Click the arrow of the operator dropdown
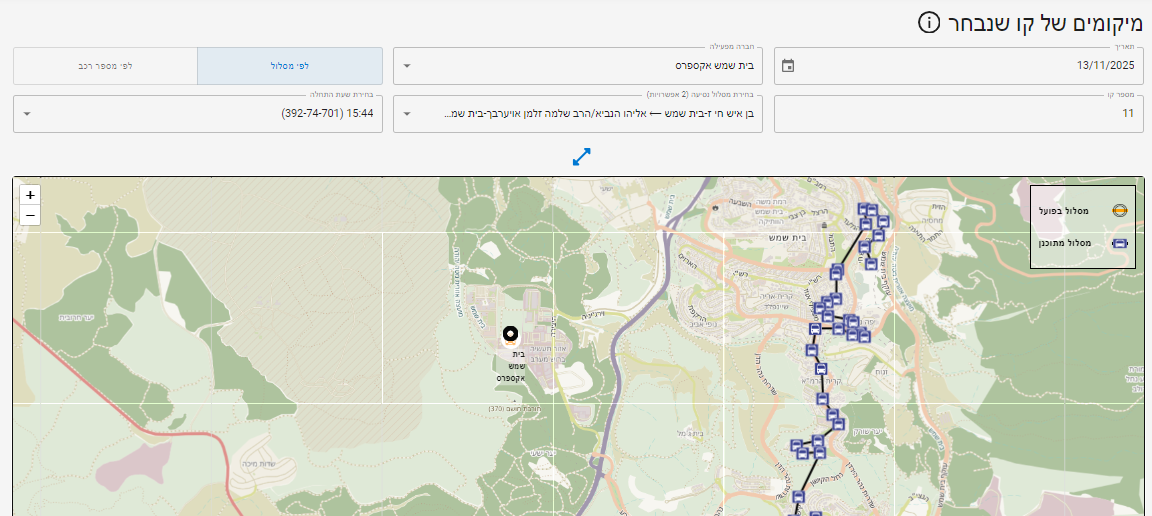1152x516 pixels. (408, 66)
